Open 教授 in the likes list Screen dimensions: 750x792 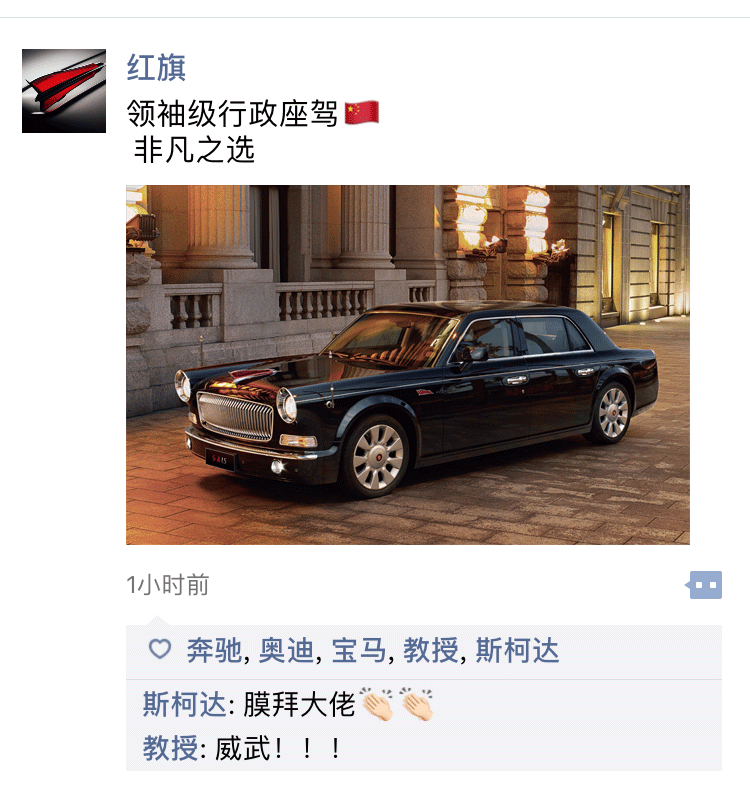pyautogui.click(x=431, y=650)
